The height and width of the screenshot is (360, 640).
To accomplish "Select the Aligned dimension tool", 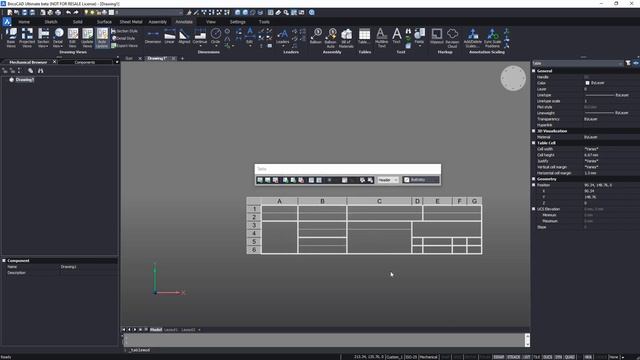I will [184, 36].
